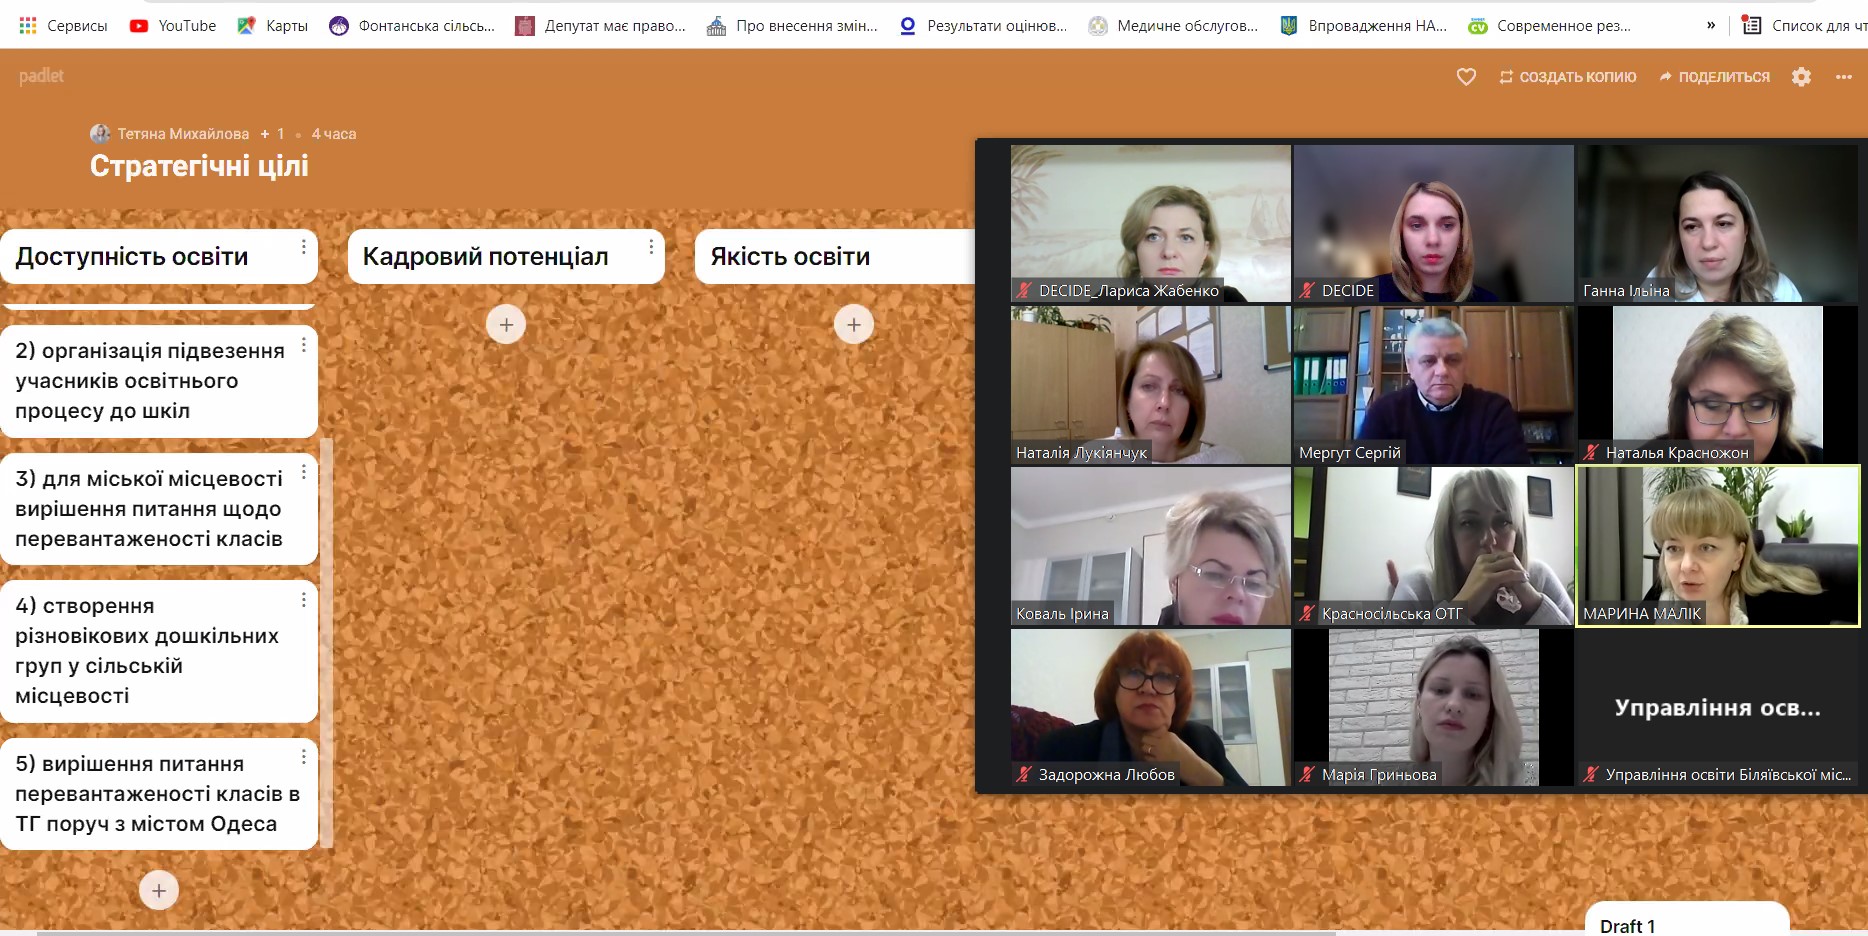The height and width of the screenshot is (936, 1868).
Task: Select Наталія Лукіянчук video tile
Action: click(x=1151, y=385)
